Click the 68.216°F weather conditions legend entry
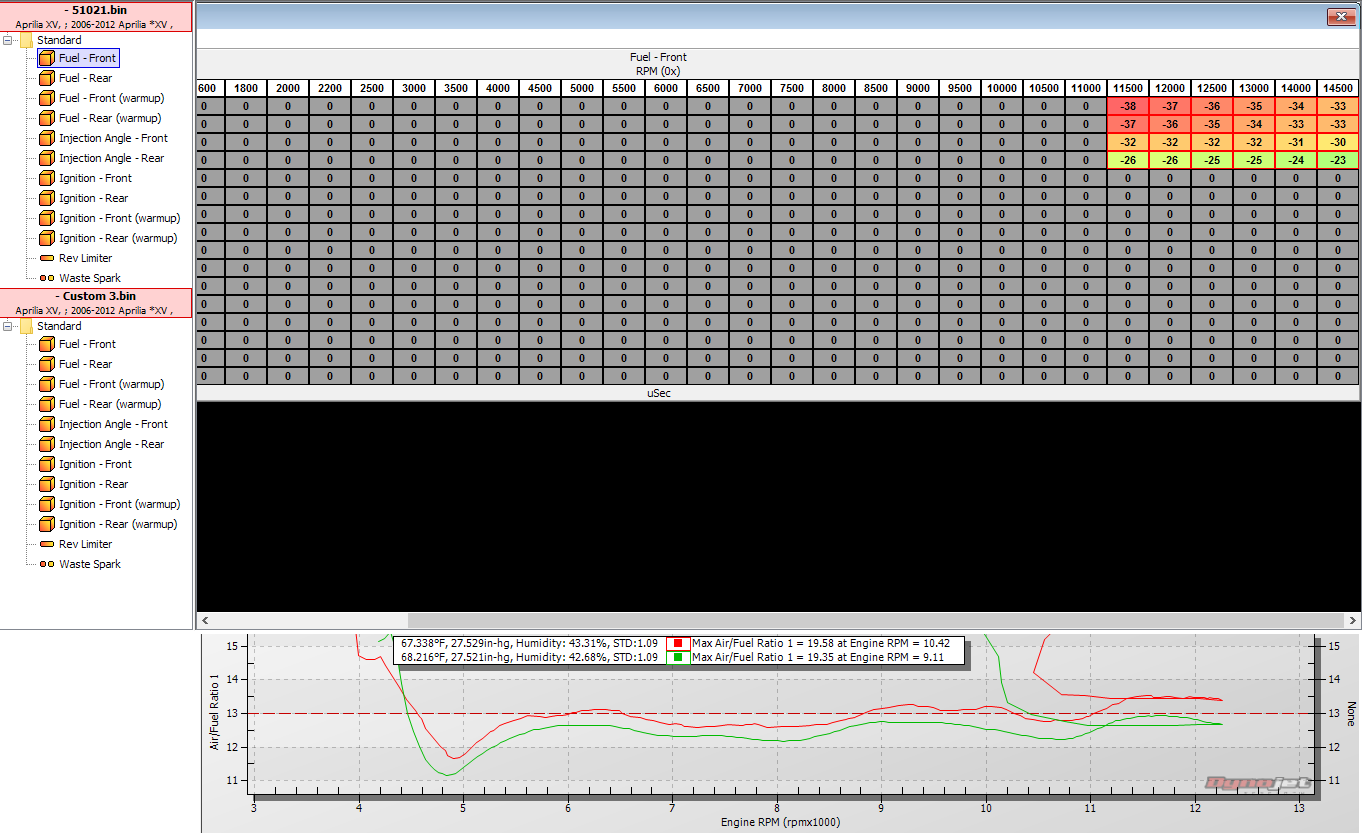Image resolution: width=1362 pixels, height=836 pixels. pyautogui.click(x=530, y=658)
